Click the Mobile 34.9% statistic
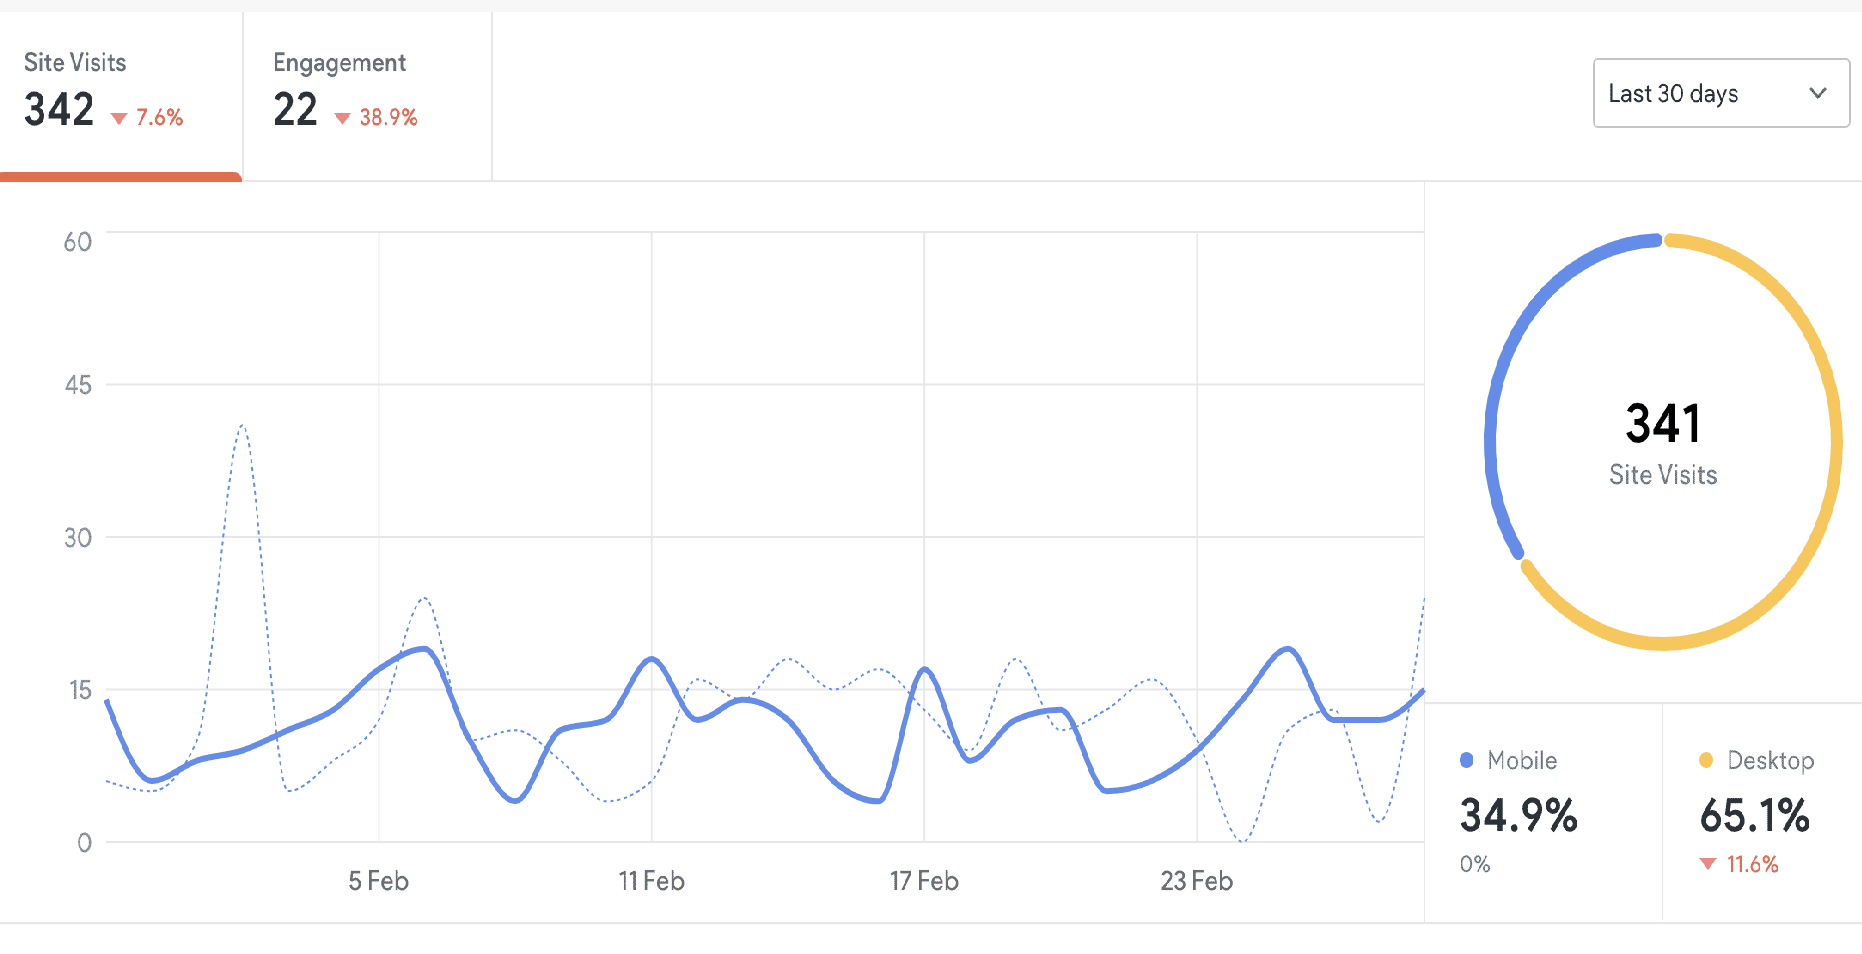Image resolution: width=1862 pixels, height=954 pixels. tap(1518, 815)
